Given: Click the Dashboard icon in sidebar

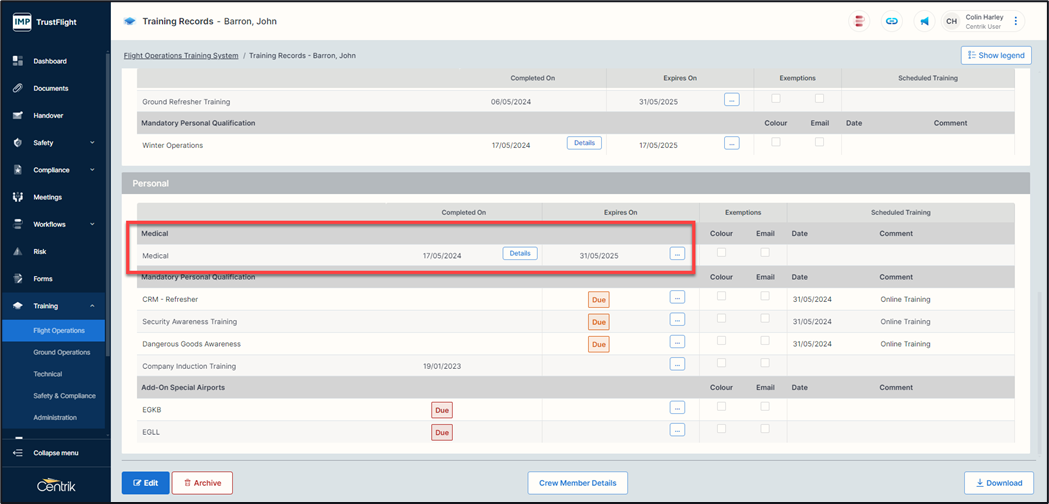Looking at the screenshot, I should coord(18,61).
